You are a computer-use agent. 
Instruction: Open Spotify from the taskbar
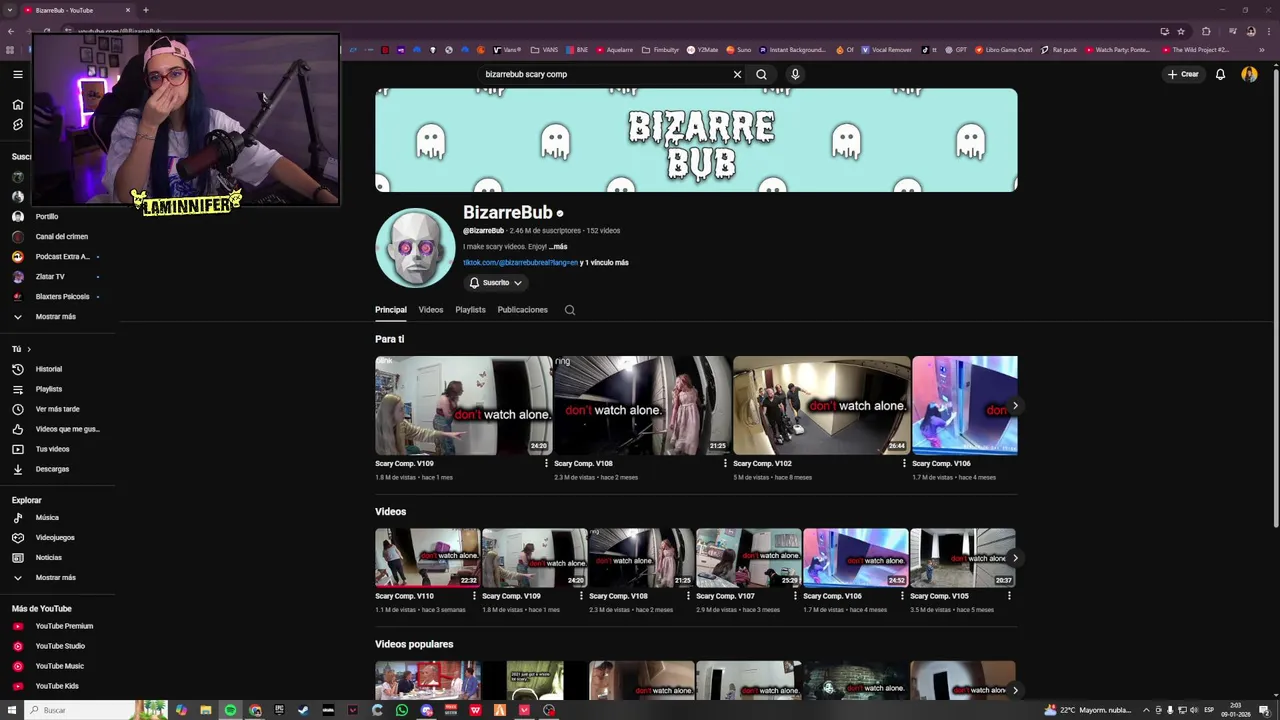(230, 710)
